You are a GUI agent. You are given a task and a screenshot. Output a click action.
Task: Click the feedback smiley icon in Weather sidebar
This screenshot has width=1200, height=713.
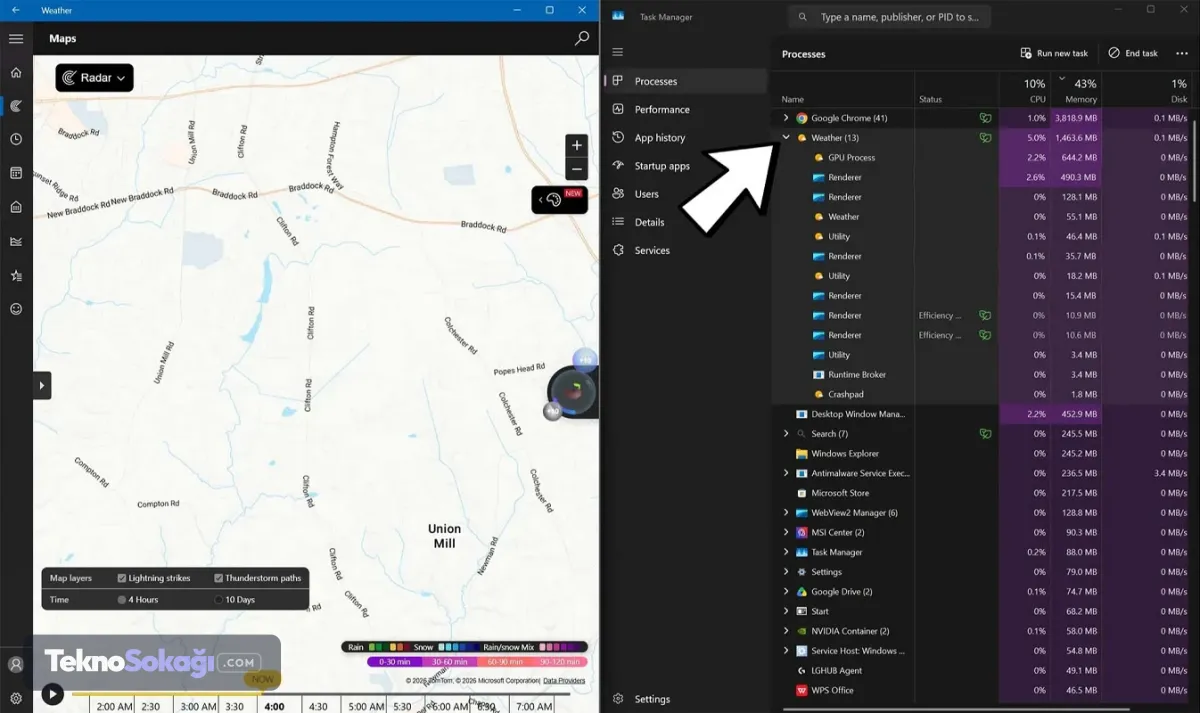(x=16, y=309)
